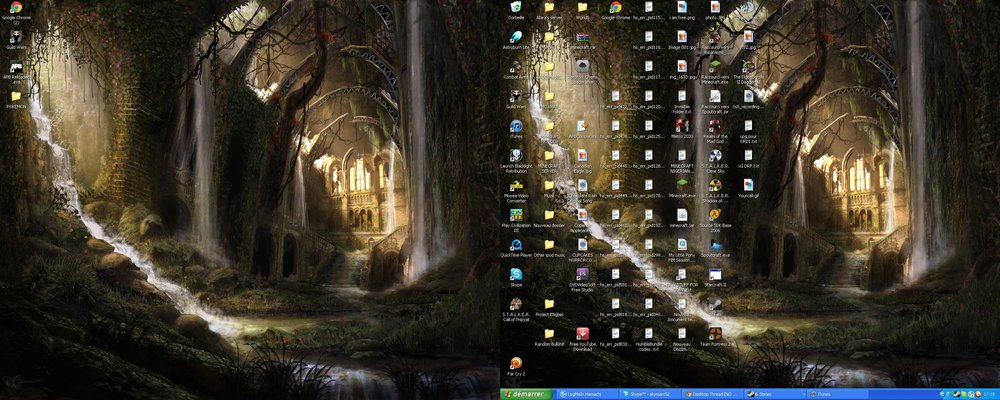
Task: Open the Random Bullshit folder
Action: [549, 336]
